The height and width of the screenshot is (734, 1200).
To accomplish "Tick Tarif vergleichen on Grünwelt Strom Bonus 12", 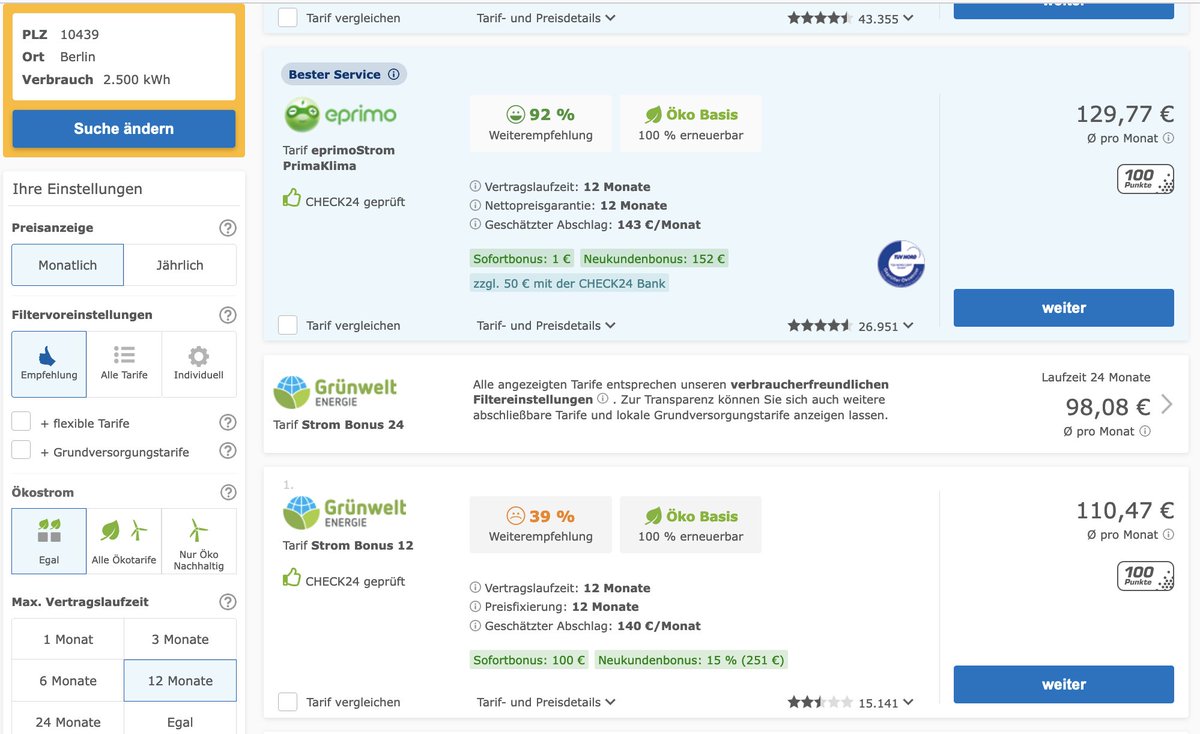I will coord(288,702).
